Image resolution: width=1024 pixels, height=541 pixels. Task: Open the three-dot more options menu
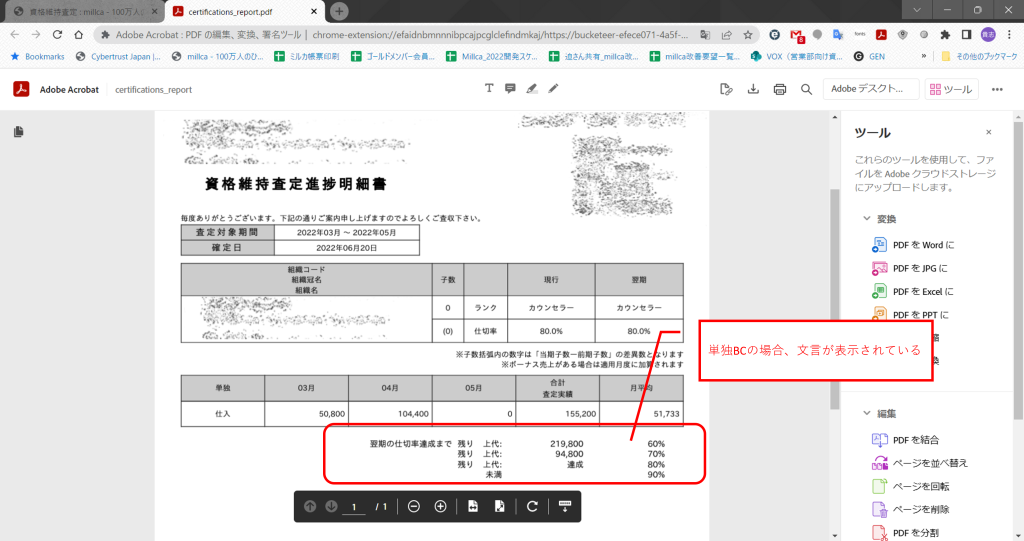pyautogui.click(x=1007, y=33)
